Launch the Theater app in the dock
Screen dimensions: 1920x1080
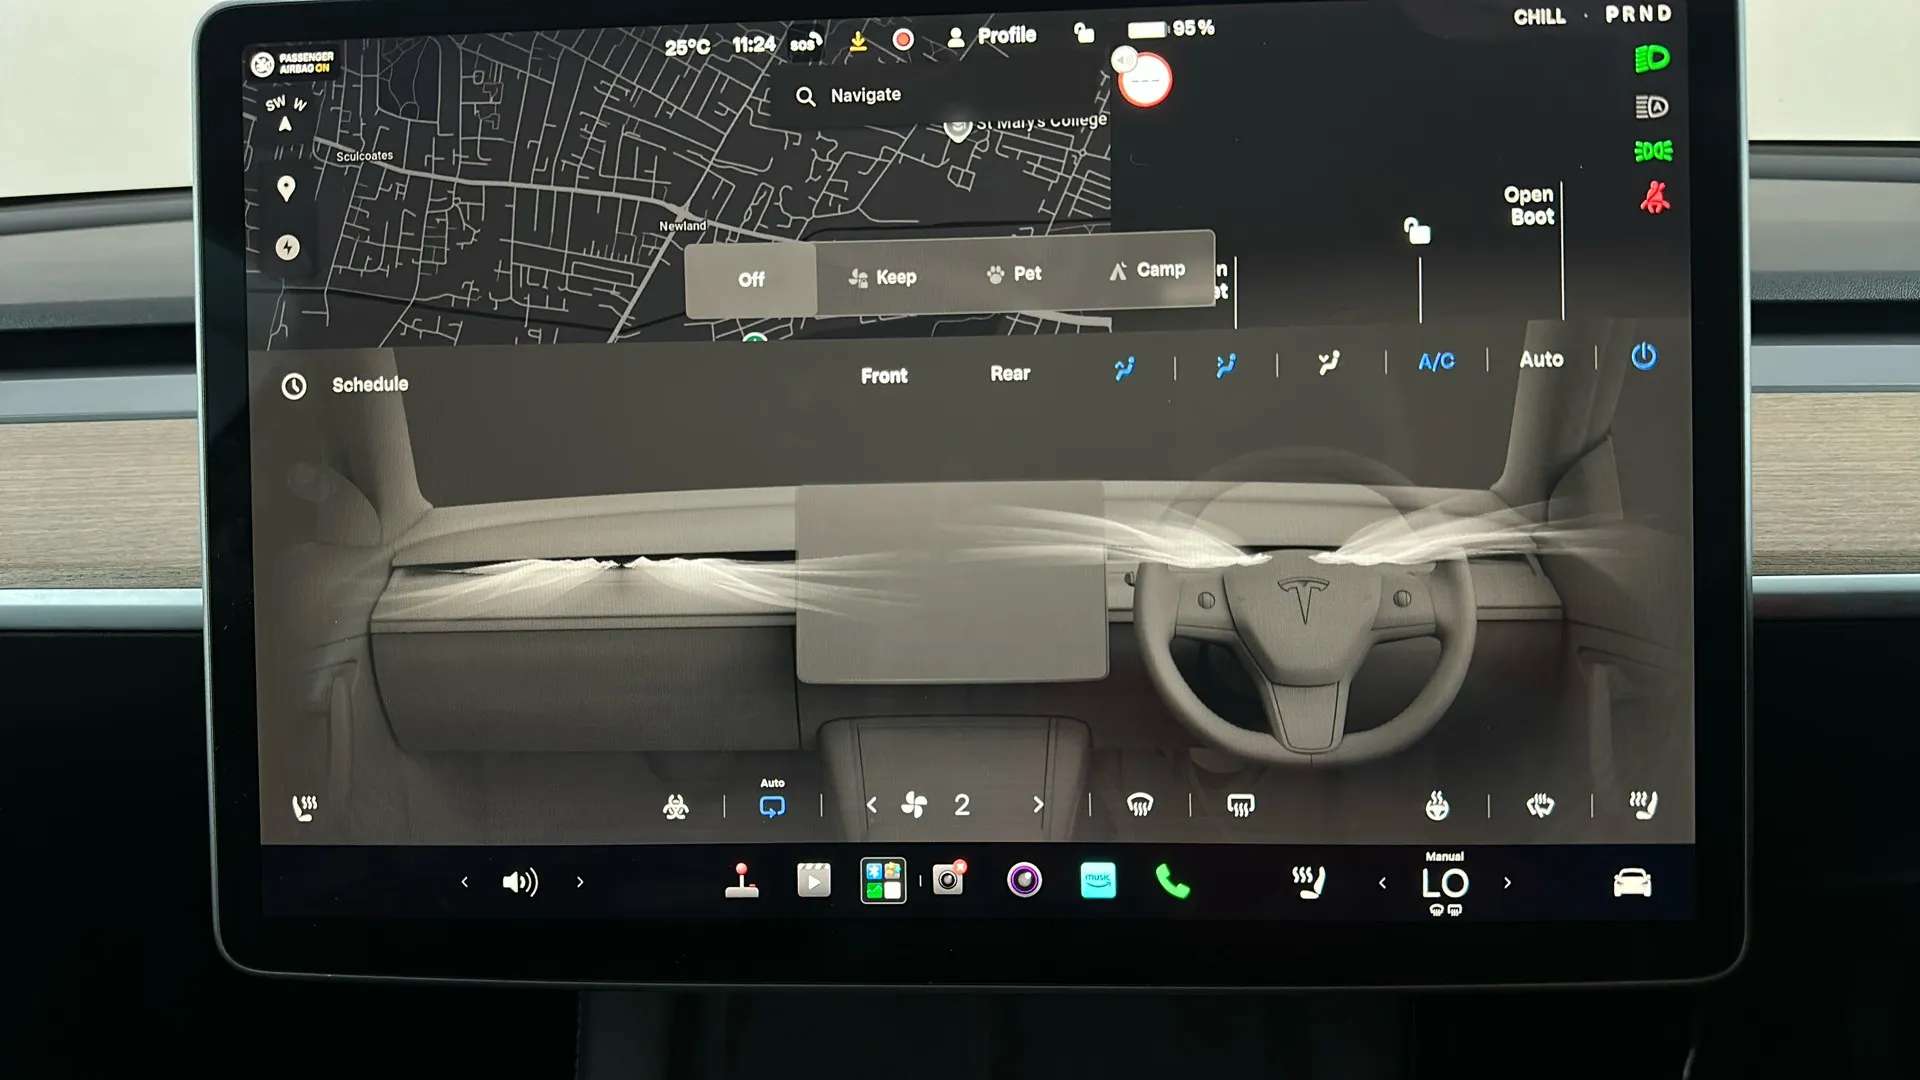coord(813,881)
